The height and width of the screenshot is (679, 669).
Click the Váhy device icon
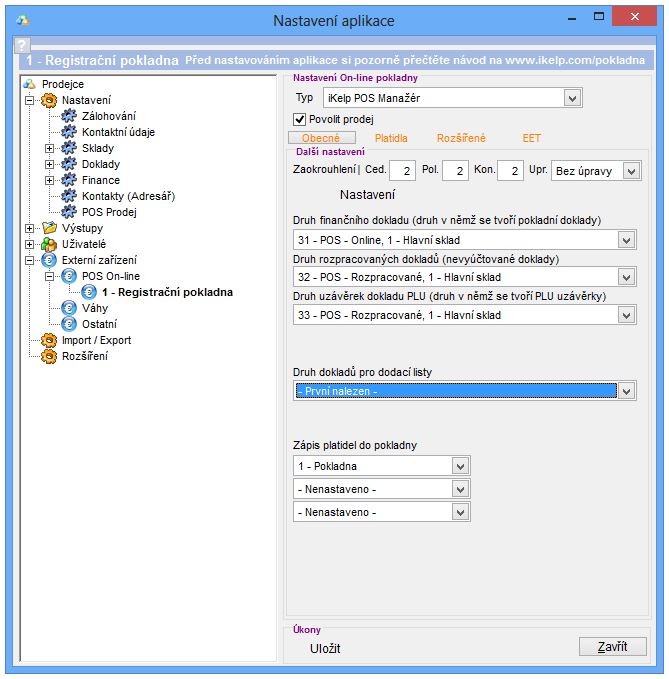pos(69,308)
